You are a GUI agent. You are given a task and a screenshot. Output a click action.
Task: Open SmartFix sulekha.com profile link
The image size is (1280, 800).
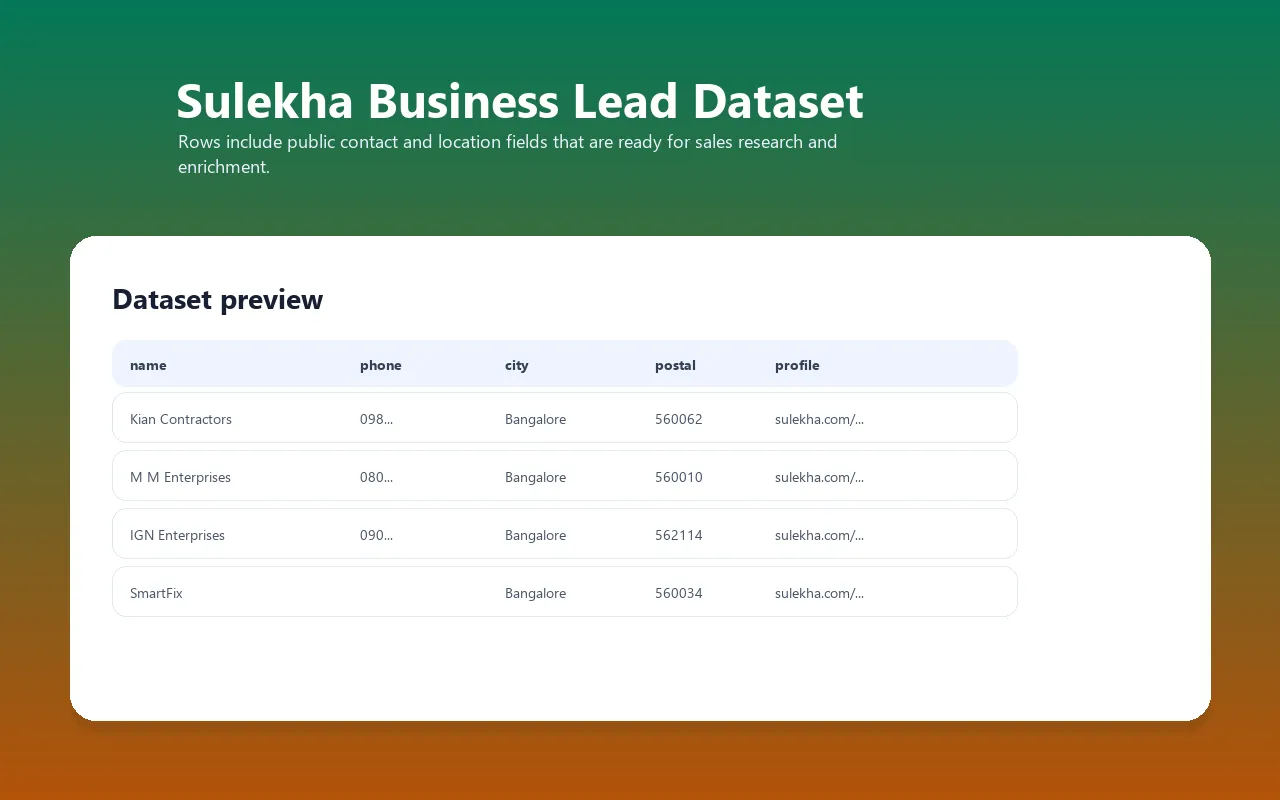coord(819,593)
